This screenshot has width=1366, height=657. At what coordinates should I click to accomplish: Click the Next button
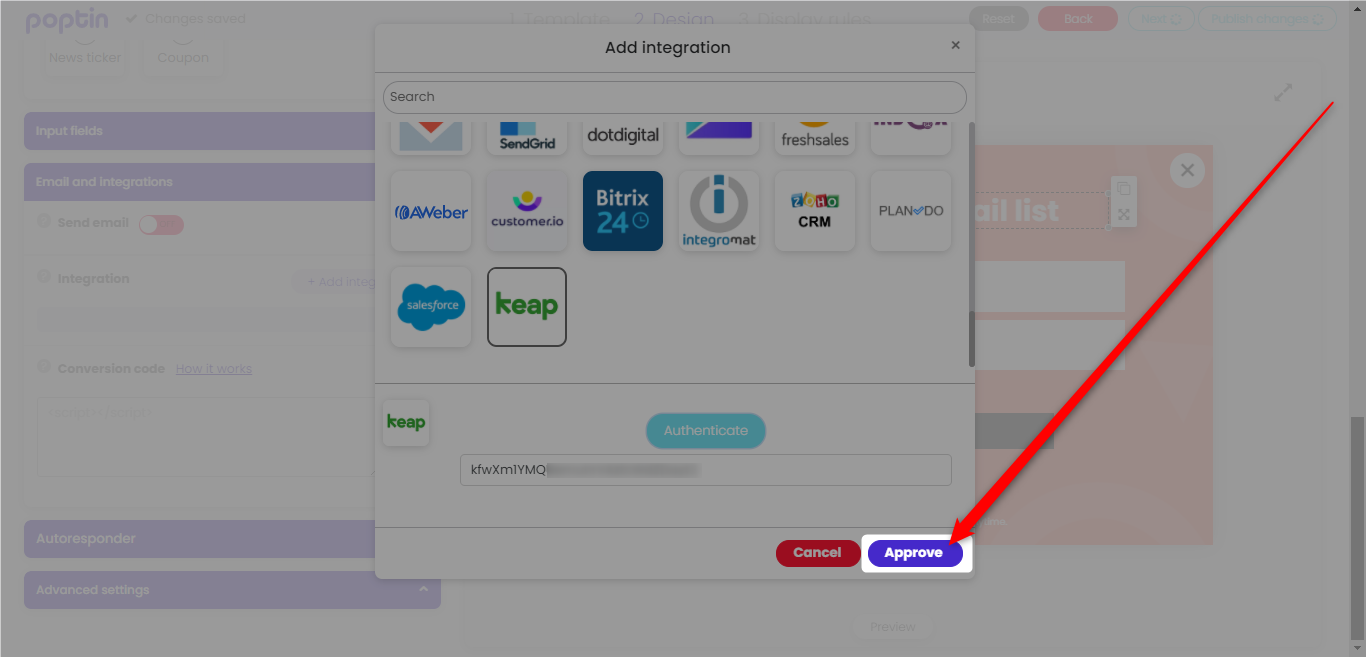coord(1160,19)
